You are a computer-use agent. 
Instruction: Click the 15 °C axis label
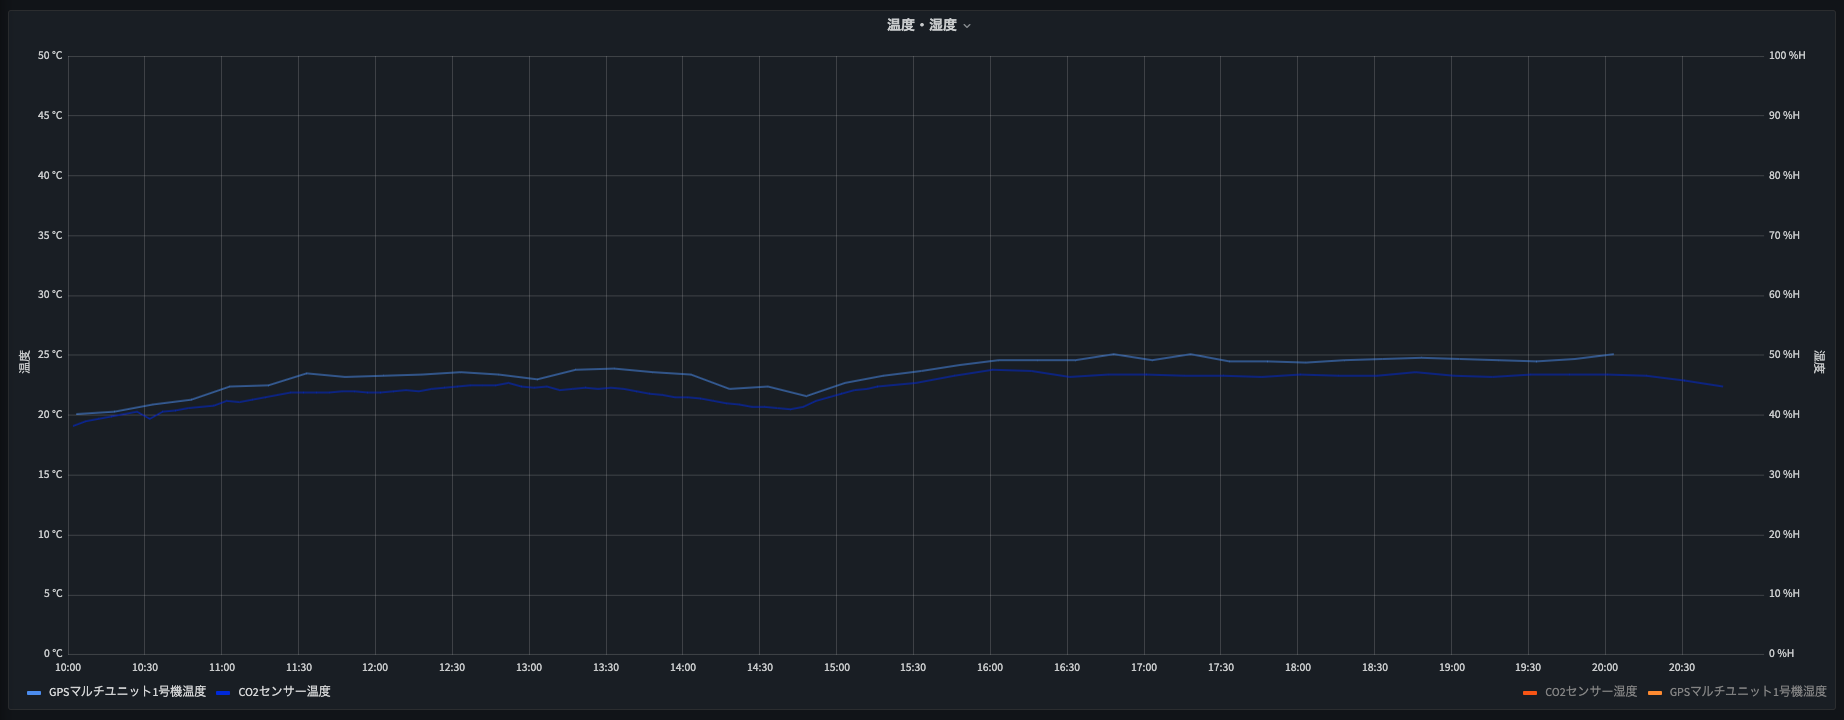50,475
